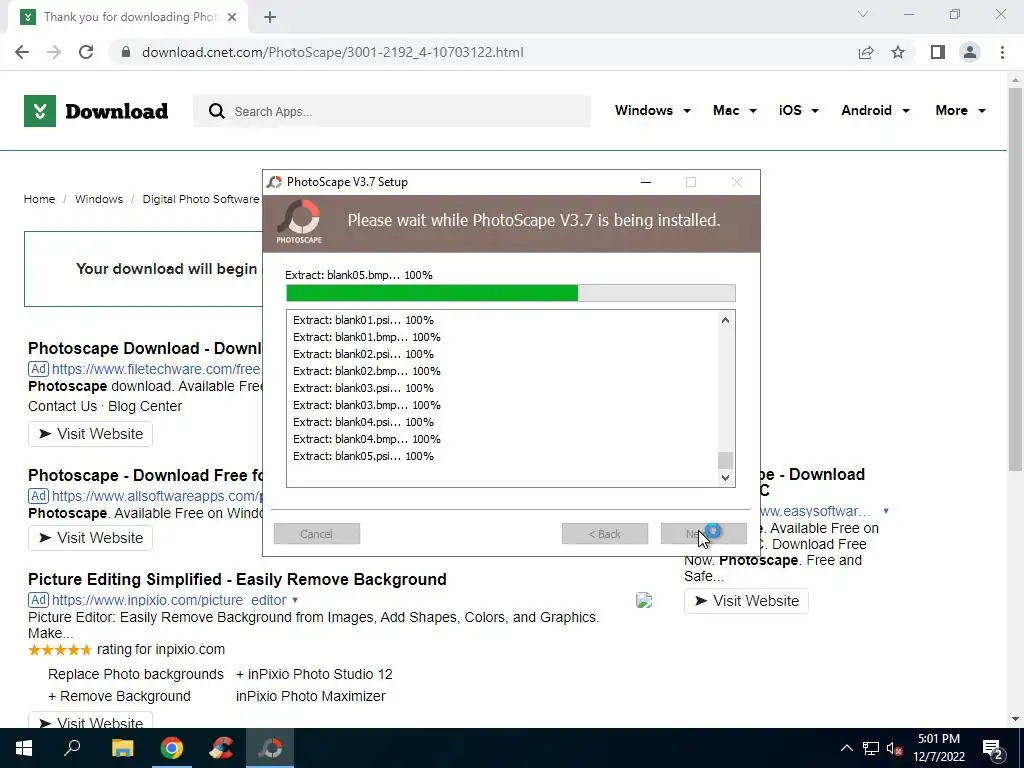Click the browser forward arrow

(54, 52)
